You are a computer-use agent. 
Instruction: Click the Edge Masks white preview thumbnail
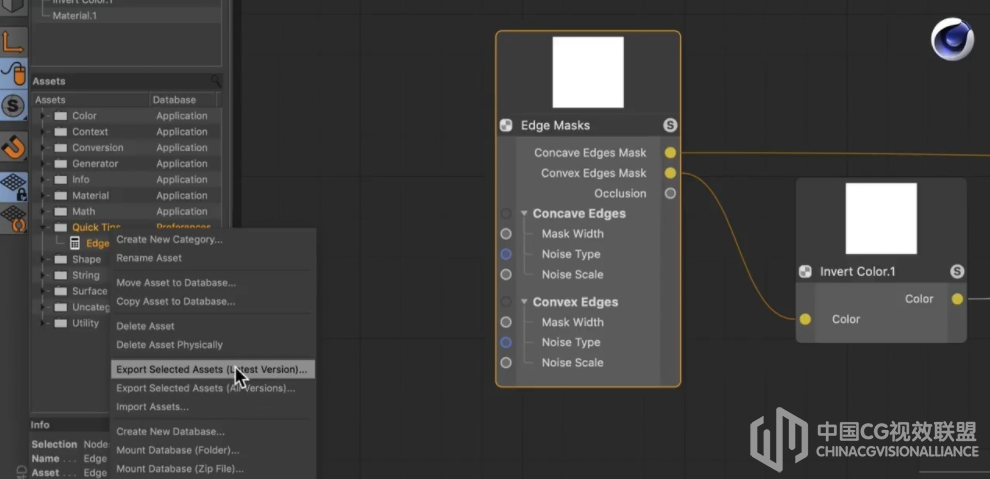(x=588, y=72)
